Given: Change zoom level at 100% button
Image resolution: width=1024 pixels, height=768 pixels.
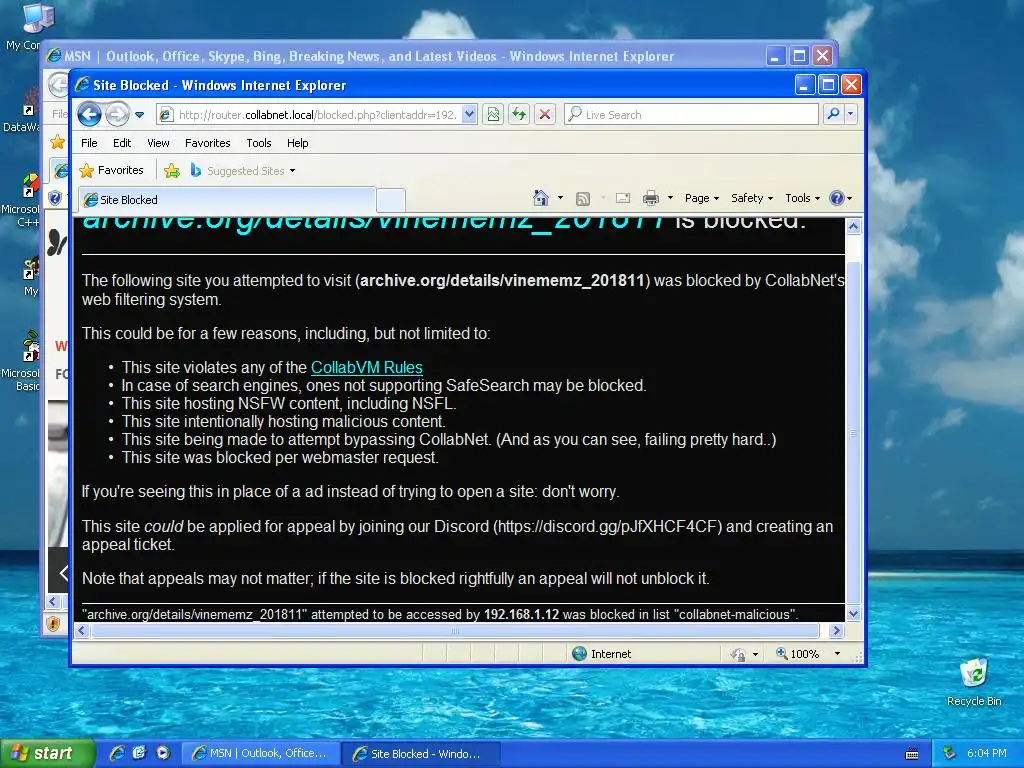Looking at the screenshot, I should (x=797, y=654).
